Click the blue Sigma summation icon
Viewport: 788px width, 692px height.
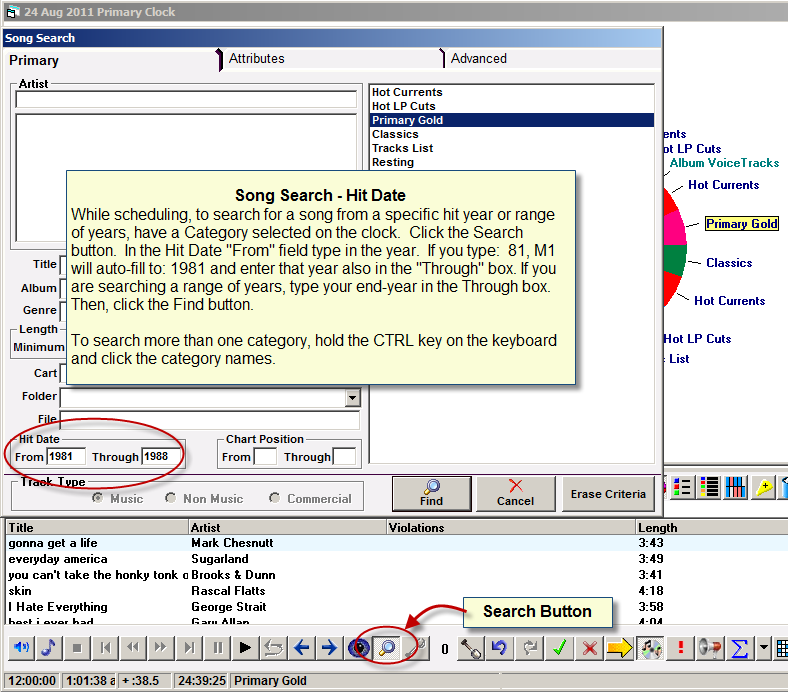[740, 648]
